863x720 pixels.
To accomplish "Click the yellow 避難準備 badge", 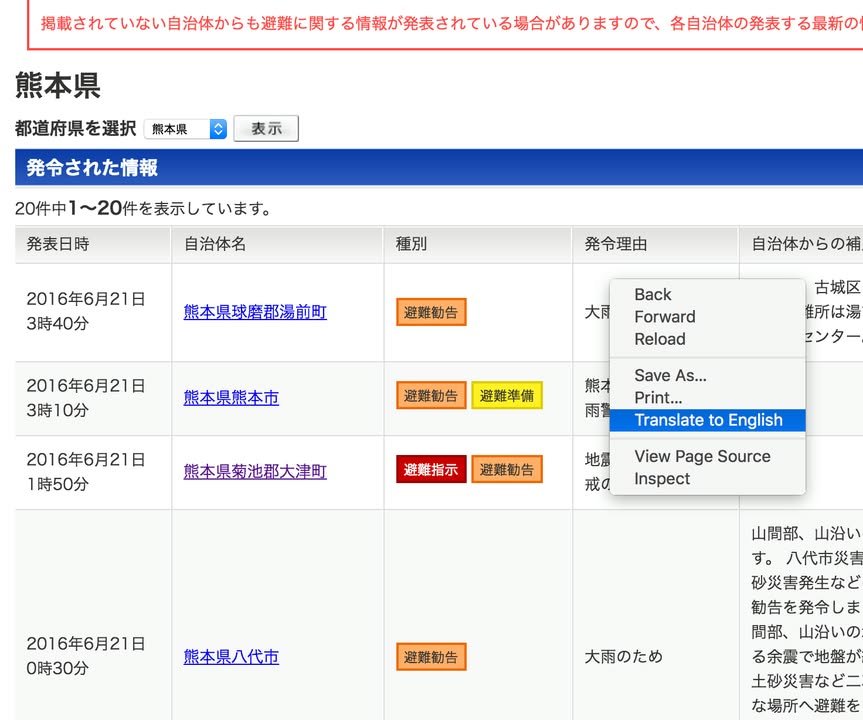I will point(507,396).
